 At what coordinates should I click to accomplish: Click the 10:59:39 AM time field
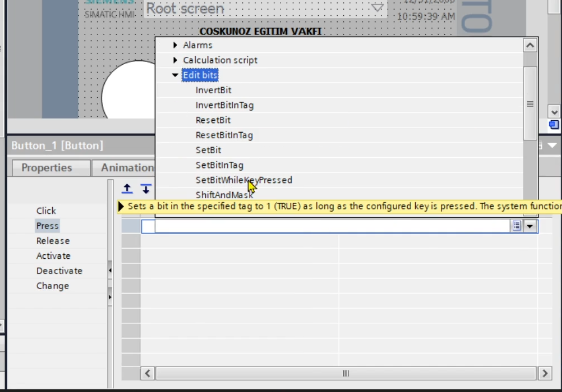tap(426, 16)
